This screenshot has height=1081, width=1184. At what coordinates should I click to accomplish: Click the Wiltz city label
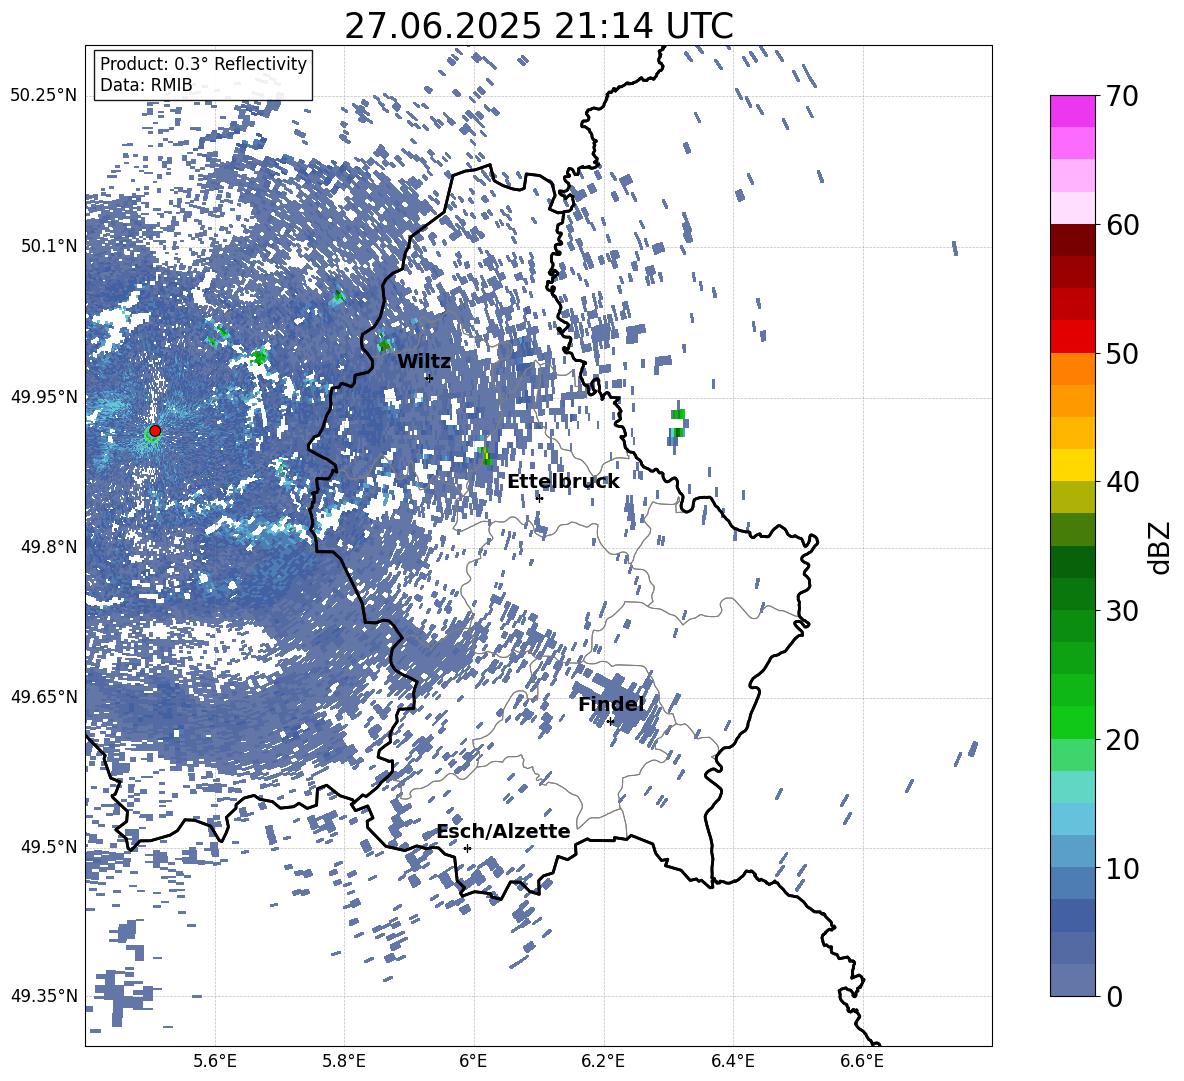point(424,362)
